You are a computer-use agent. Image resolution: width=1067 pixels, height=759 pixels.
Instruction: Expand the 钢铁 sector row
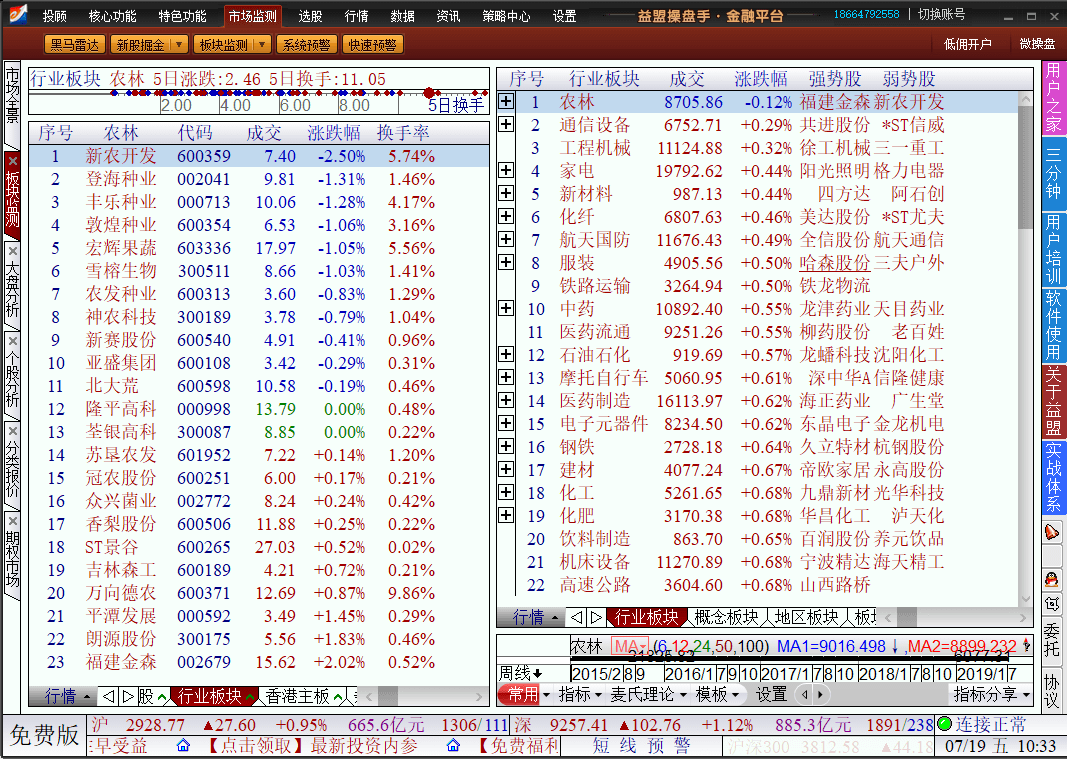(506, 446)
